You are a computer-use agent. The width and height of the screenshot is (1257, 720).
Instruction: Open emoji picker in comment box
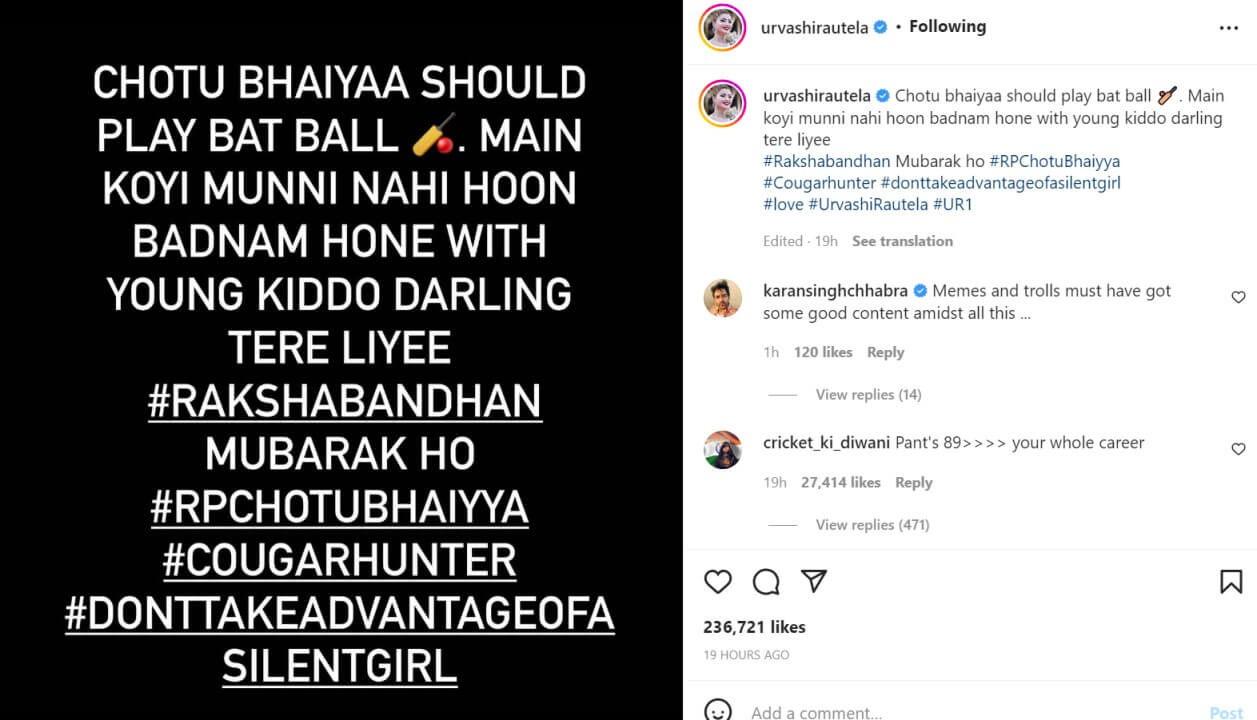tap(718, 711)
